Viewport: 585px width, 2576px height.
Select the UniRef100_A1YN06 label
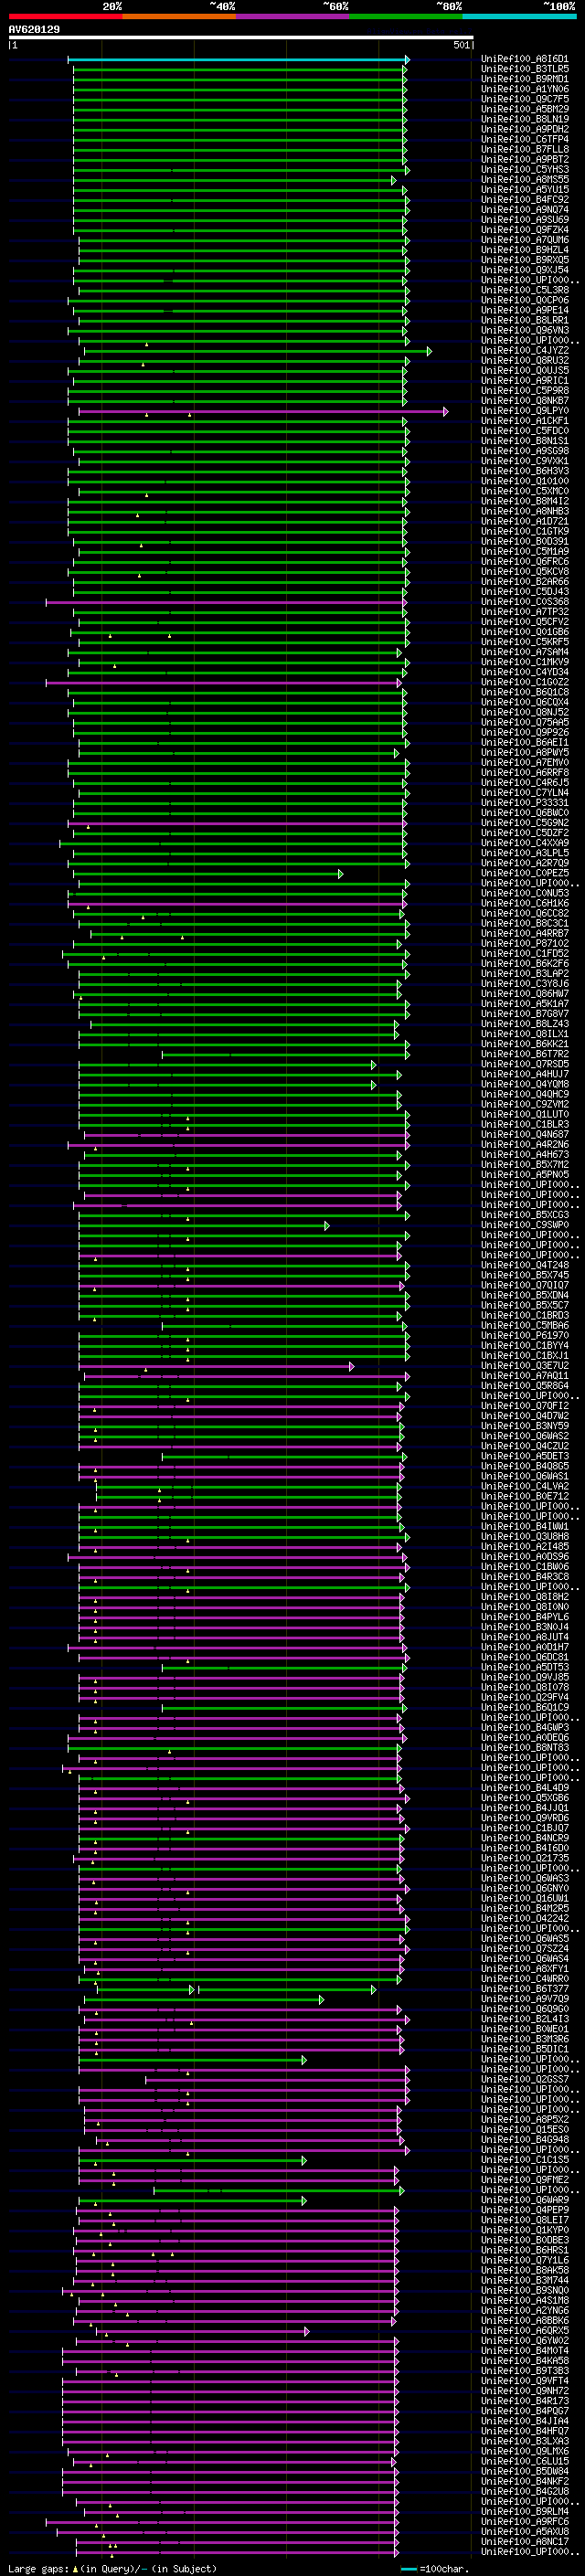524,90
